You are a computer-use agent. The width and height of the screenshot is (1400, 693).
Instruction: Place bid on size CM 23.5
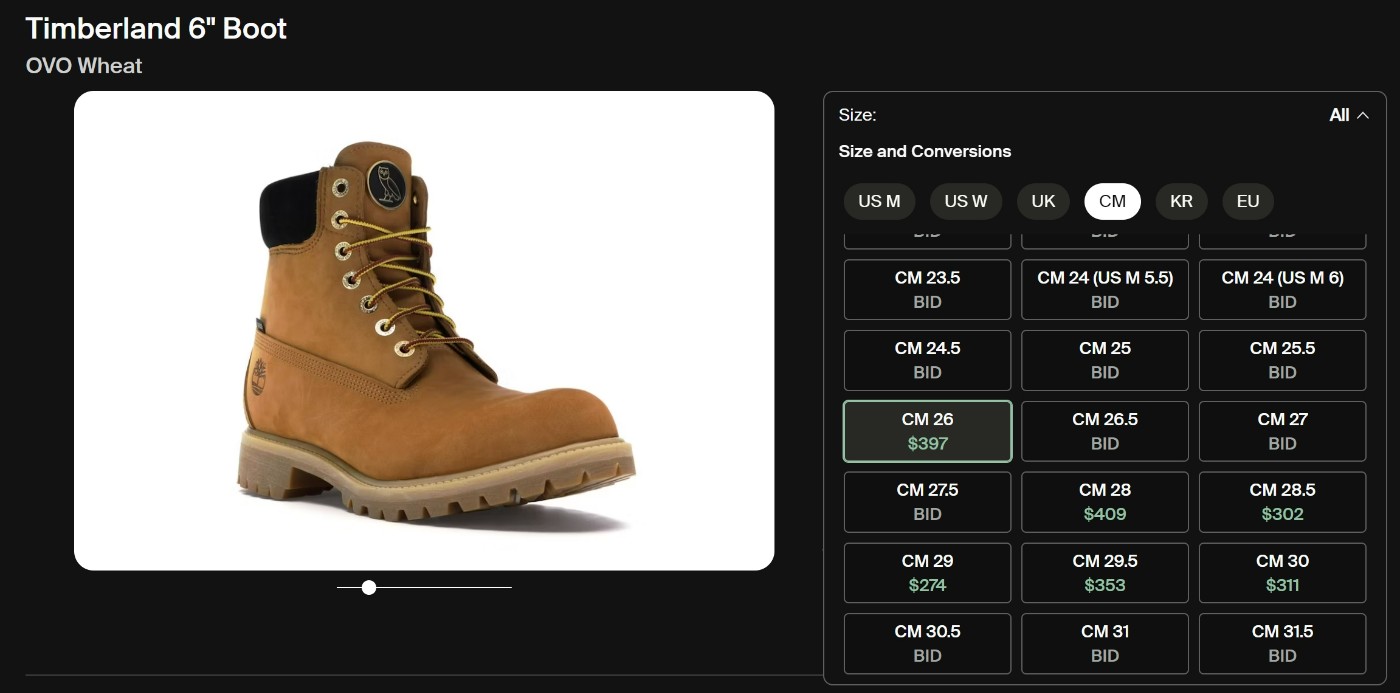927,290
